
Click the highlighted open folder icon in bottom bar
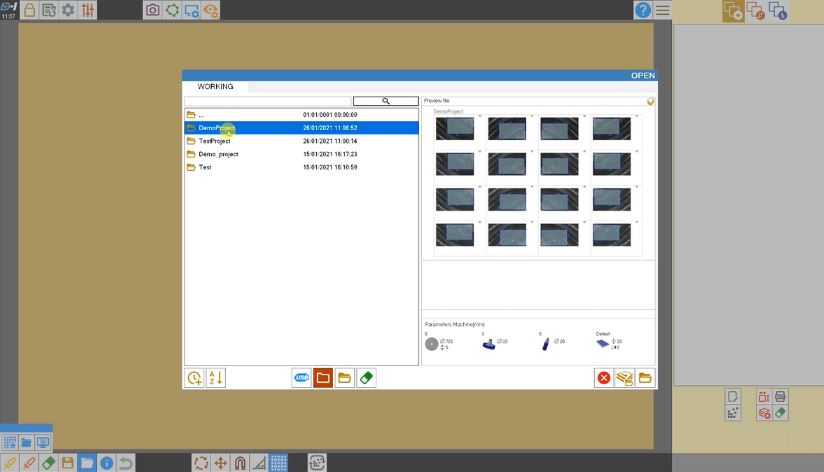pos(87,463)
